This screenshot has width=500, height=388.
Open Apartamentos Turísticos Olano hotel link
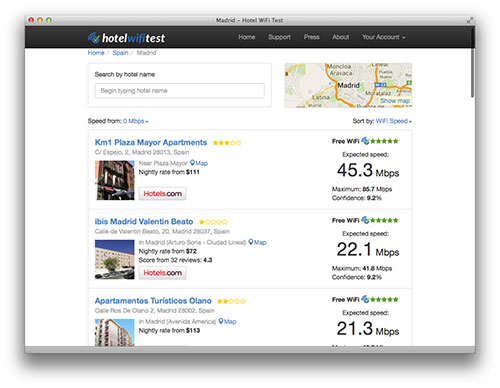pos(153,301)
